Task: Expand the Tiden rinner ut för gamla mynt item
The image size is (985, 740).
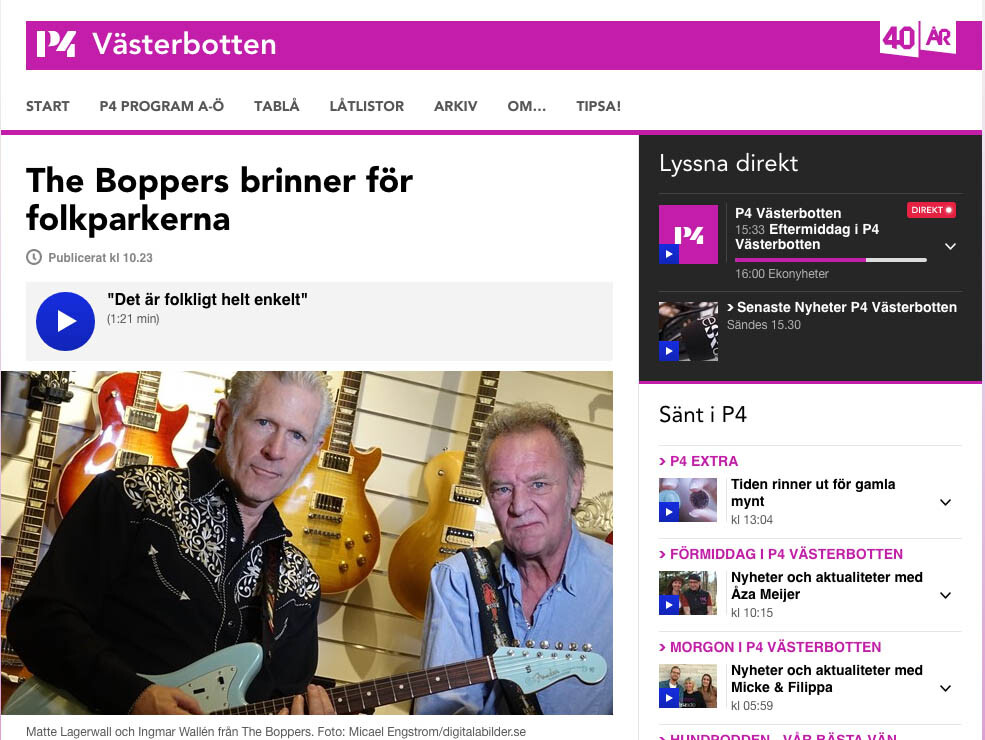Action: (945, 502)
